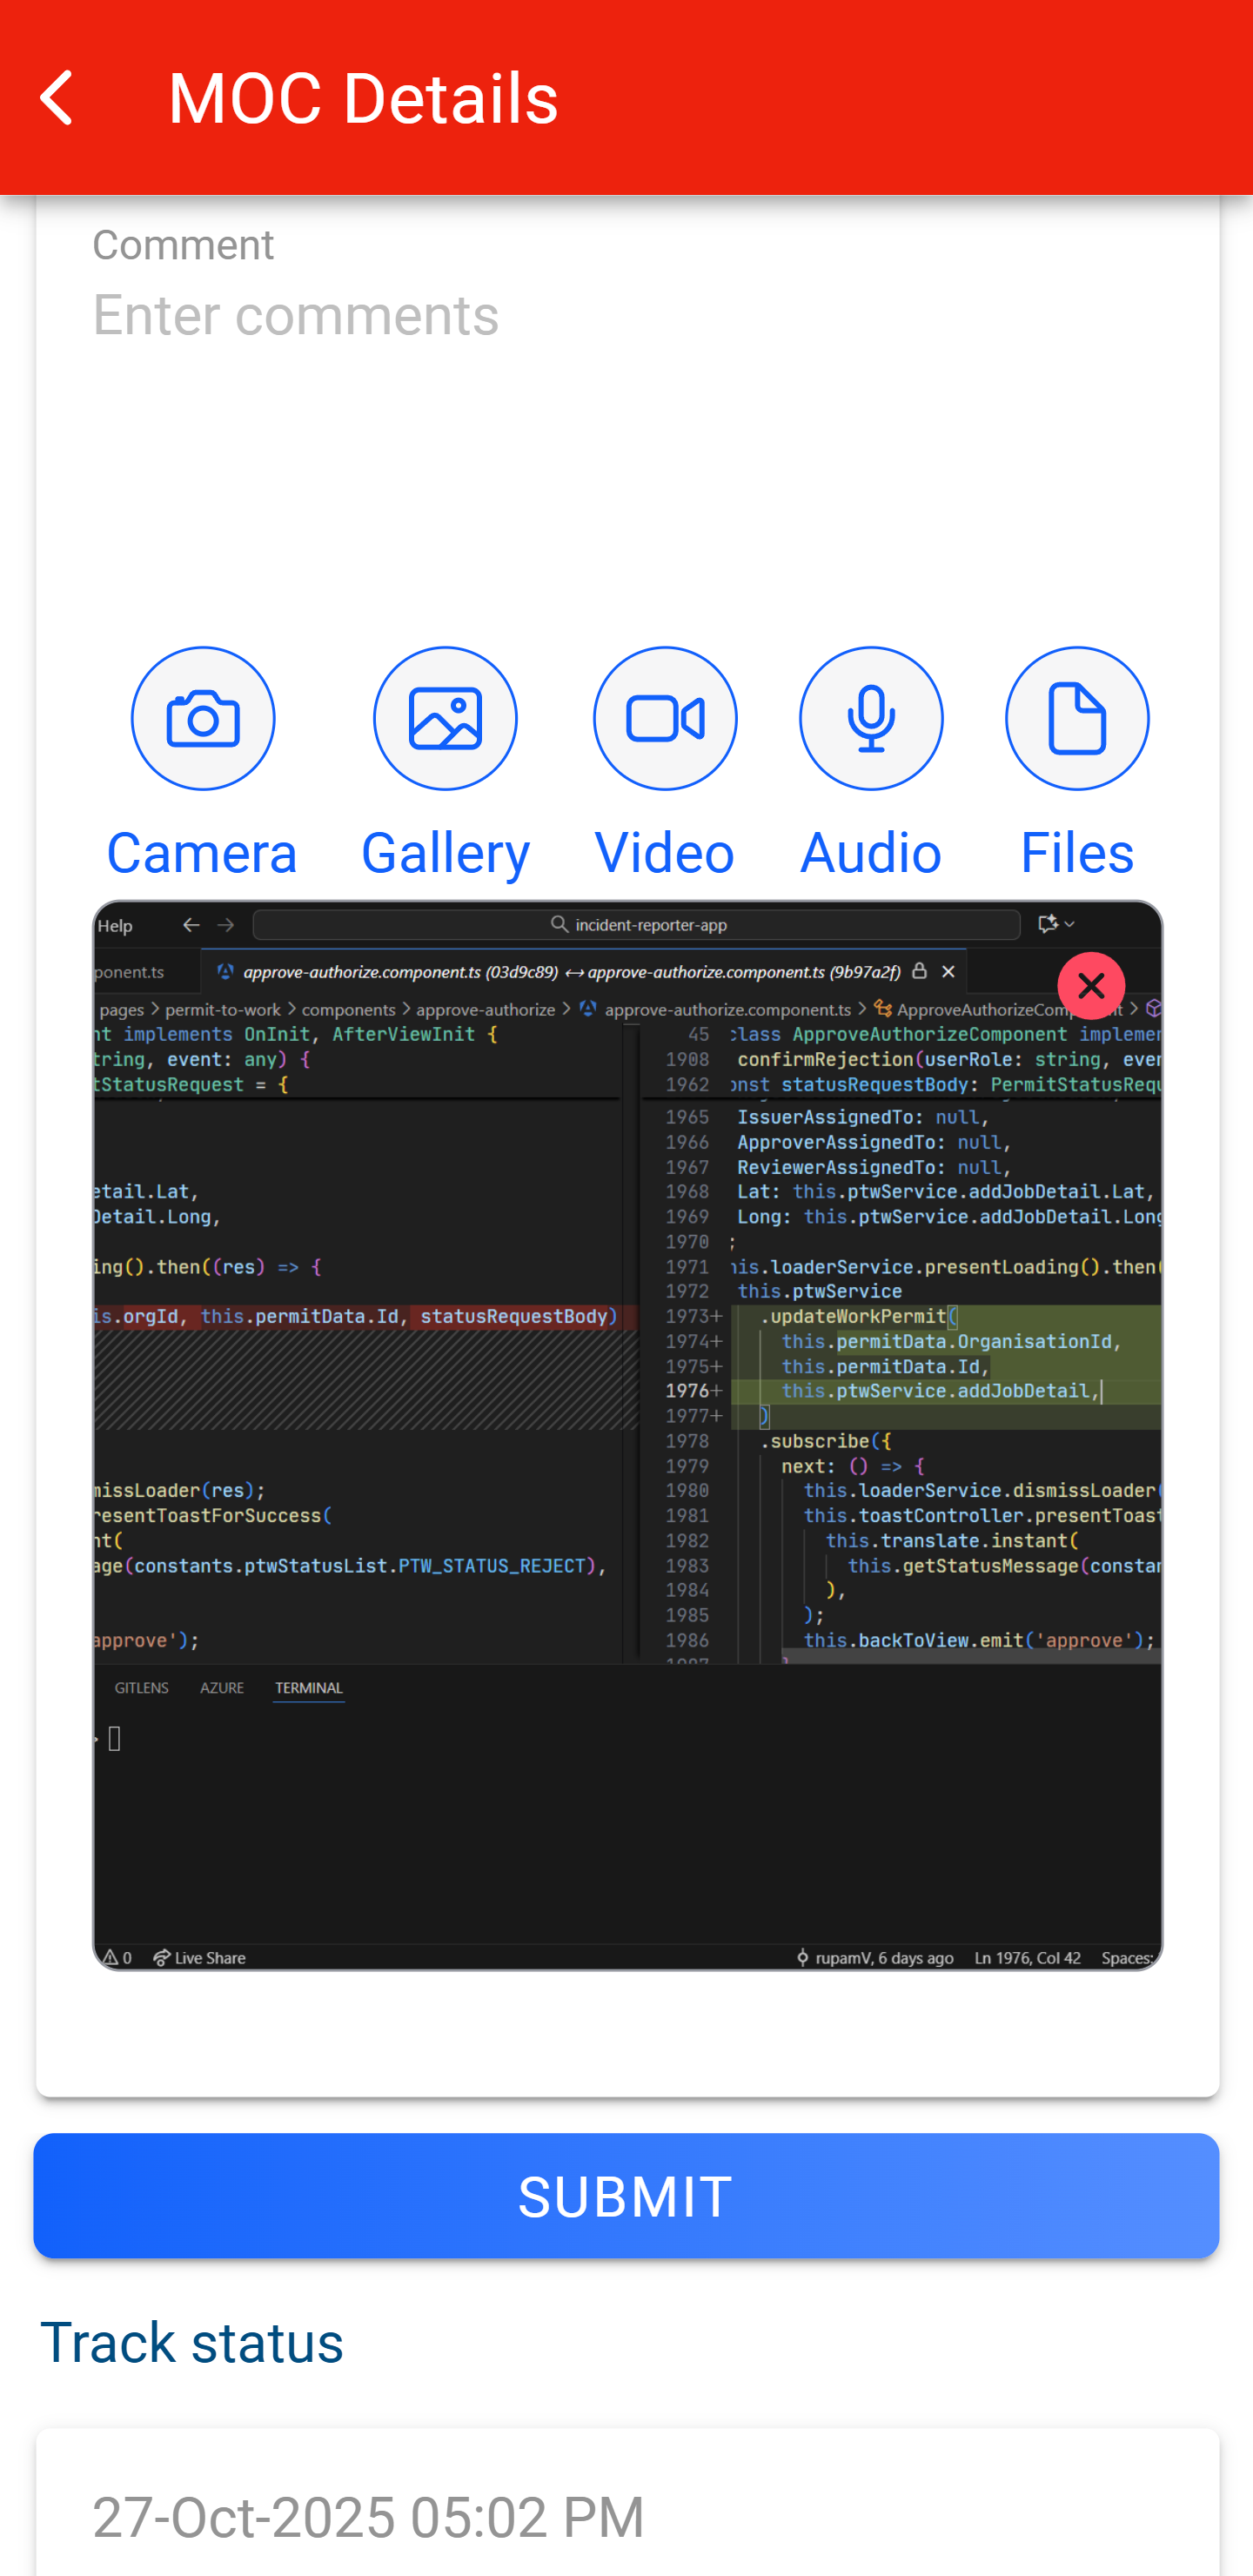Click the Audio text label
1253x2576 pixels.
pyautogui.click(x=870, y=853)
